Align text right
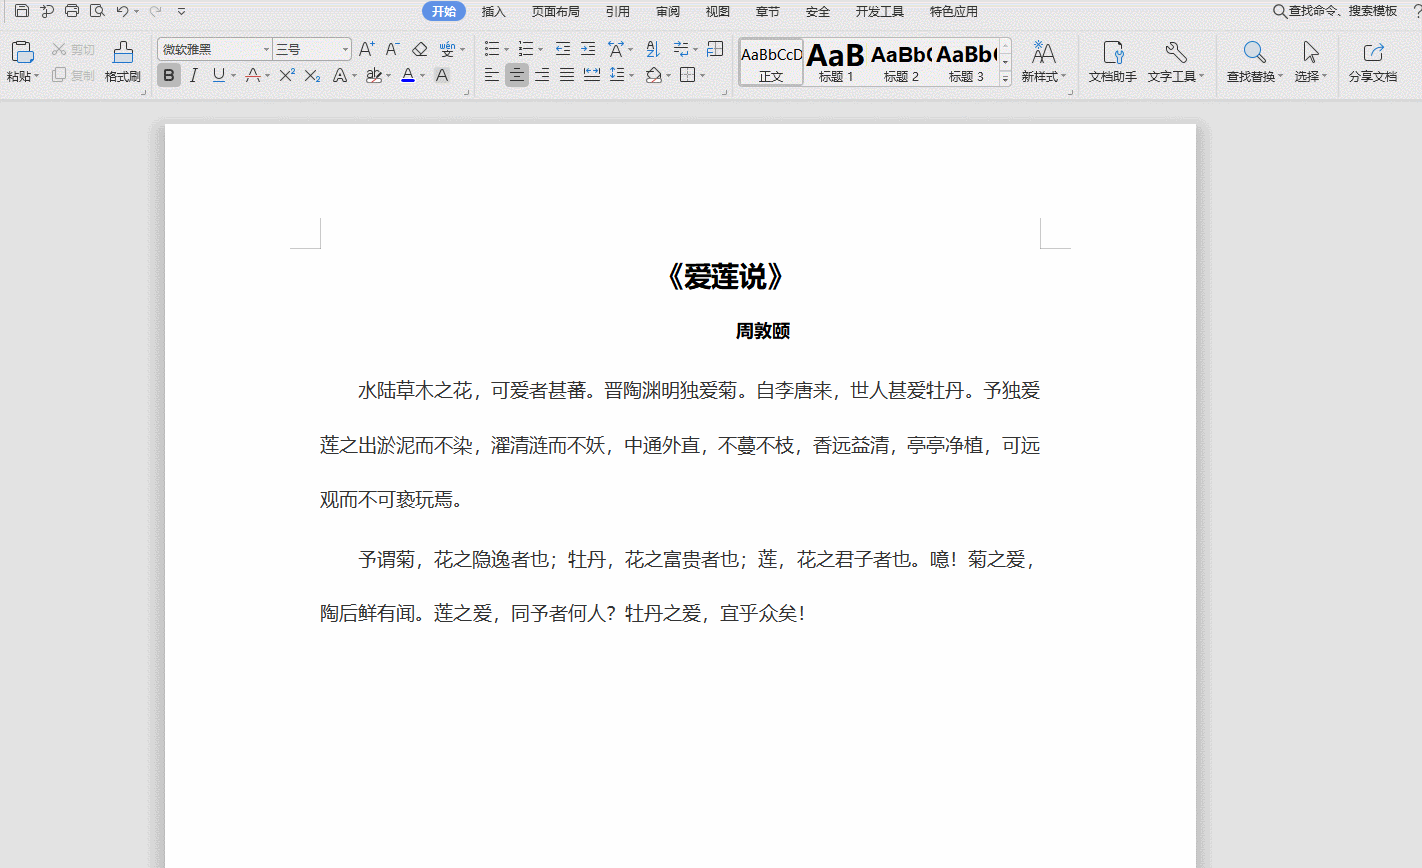Viewport: 1422px width, 868px height. (542, 75)
